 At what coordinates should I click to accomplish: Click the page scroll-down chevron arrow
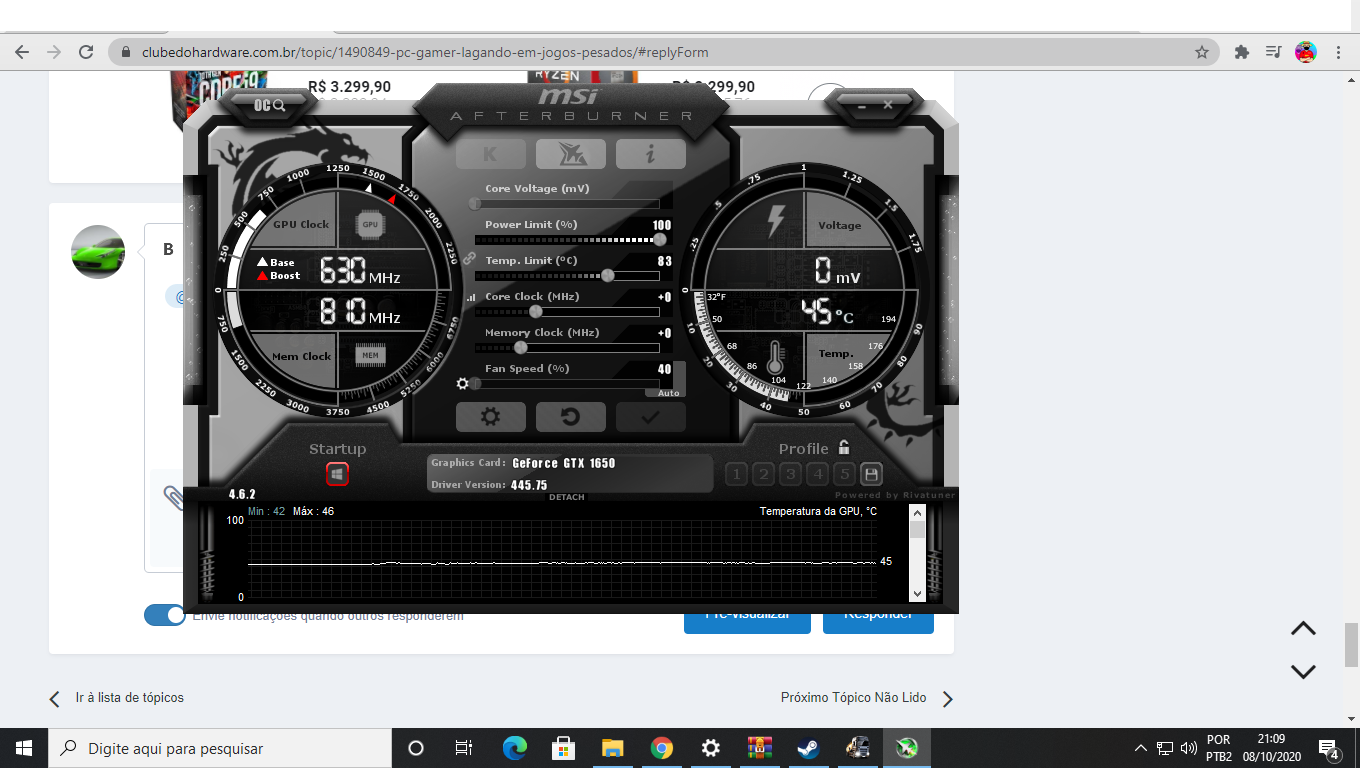point(1303,672)
